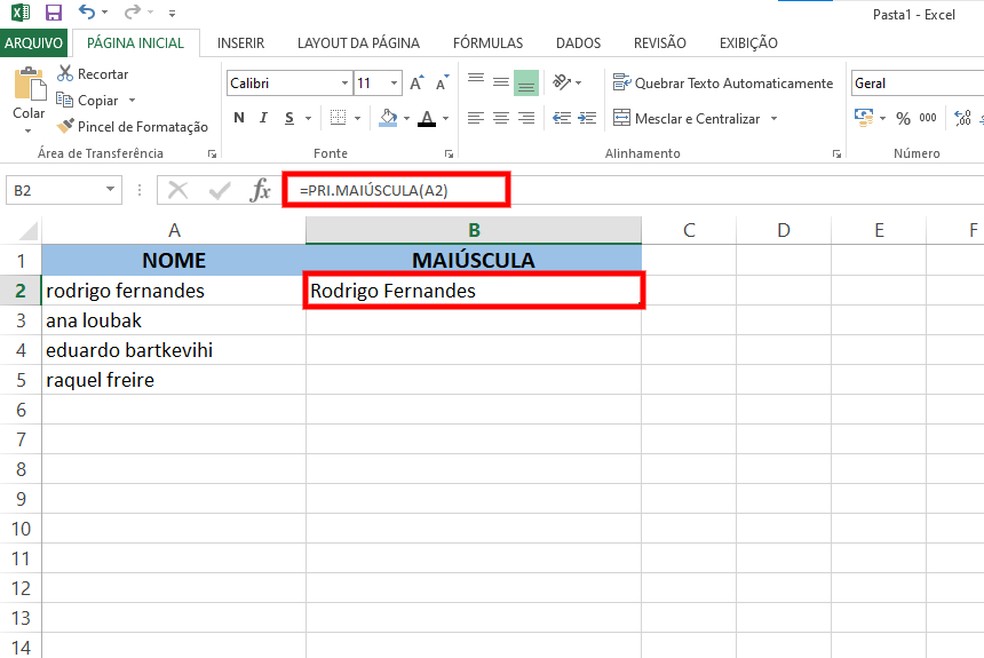This screenshot has width=984, height=658.
Task: Toggle center alignment in Alinhamento group
Action: 499,117
